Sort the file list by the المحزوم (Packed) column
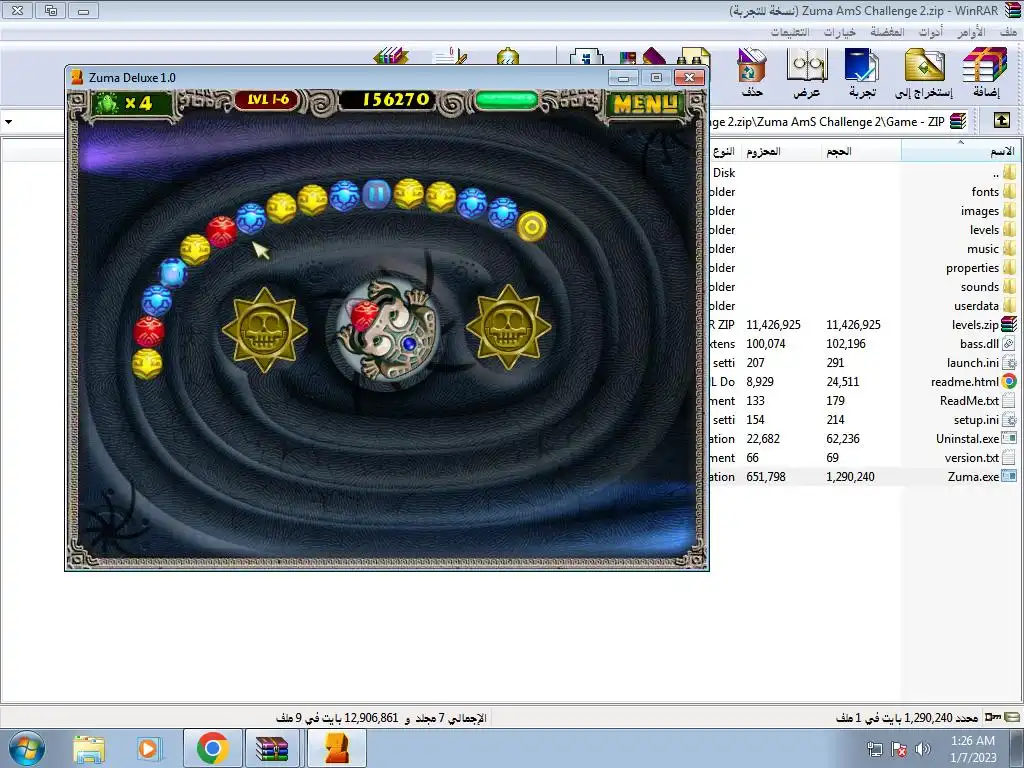 (781, 152)
